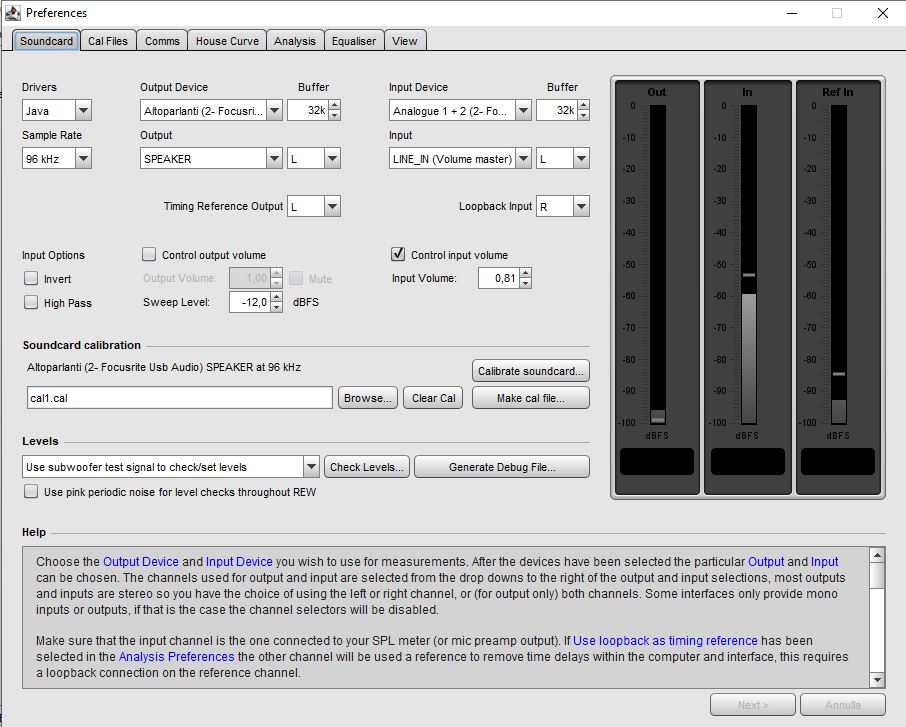Increase the output buffer size

click(335, 105)
